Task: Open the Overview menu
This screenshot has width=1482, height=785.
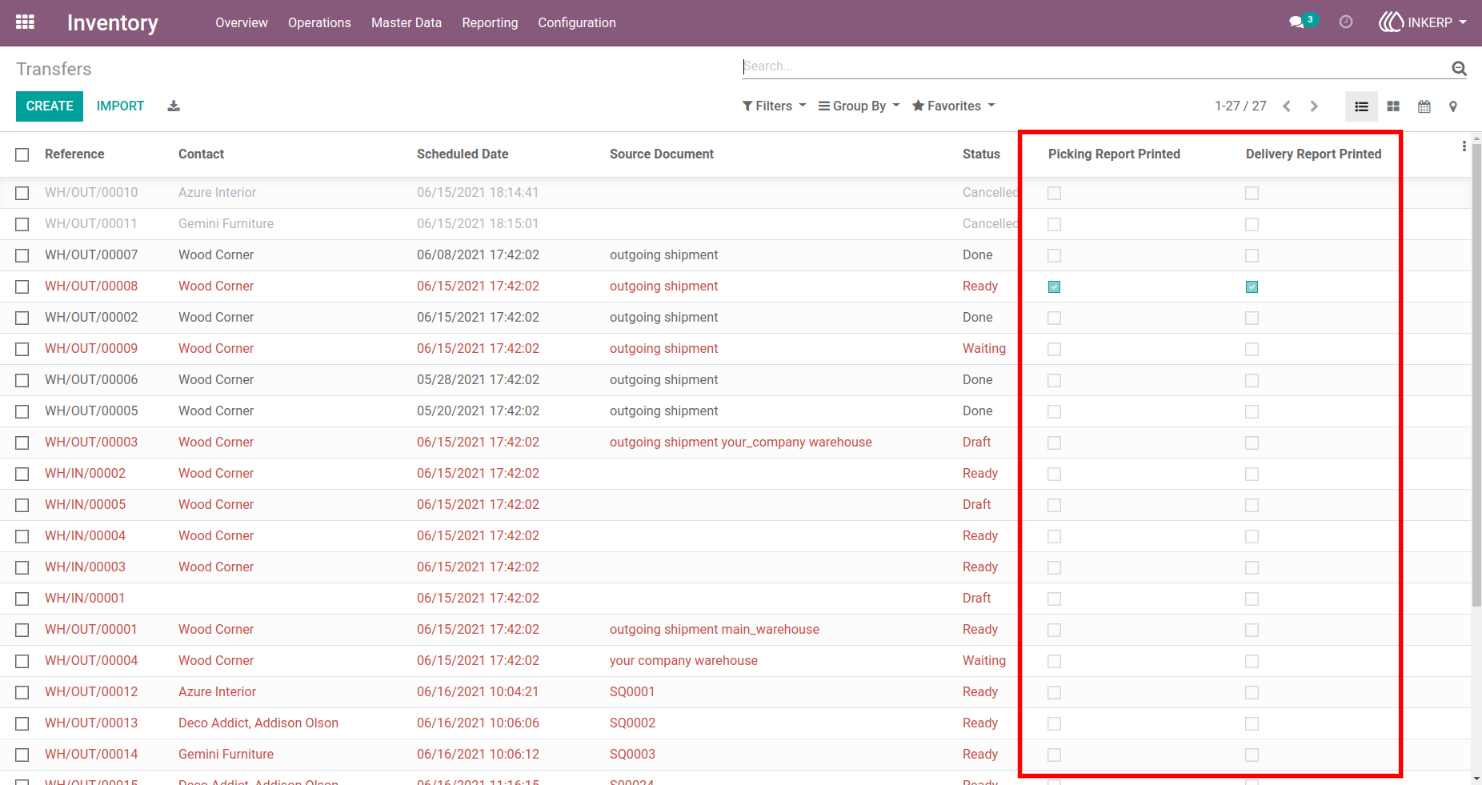Action: pos(242,22)
